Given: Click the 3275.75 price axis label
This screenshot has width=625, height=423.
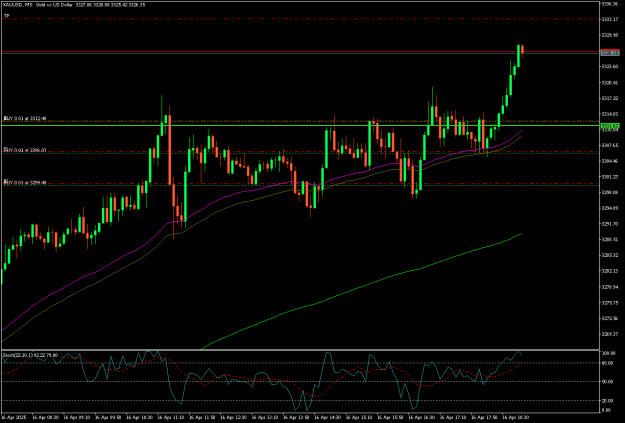Looking at the screenshot, I should 610,303.
